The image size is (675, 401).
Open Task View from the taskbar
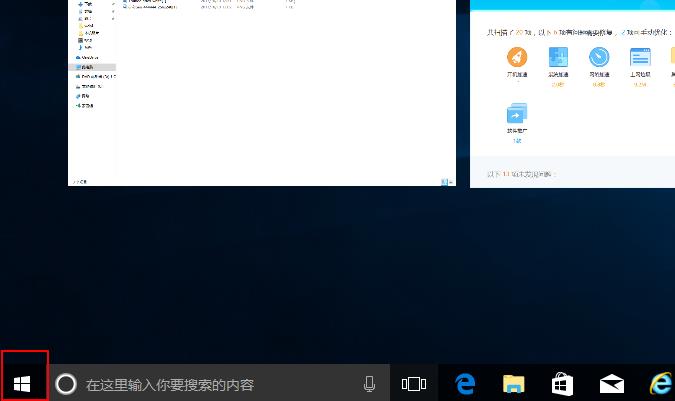click(413, 384)
